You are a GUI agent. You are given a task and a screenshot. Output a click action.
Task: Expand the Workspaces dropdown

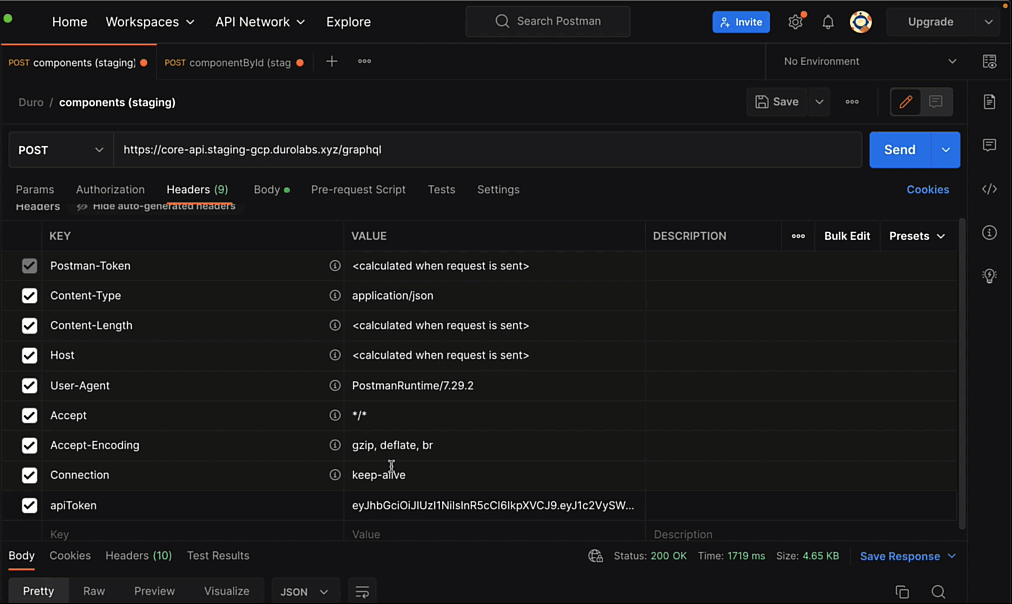[x=150, y=22]
